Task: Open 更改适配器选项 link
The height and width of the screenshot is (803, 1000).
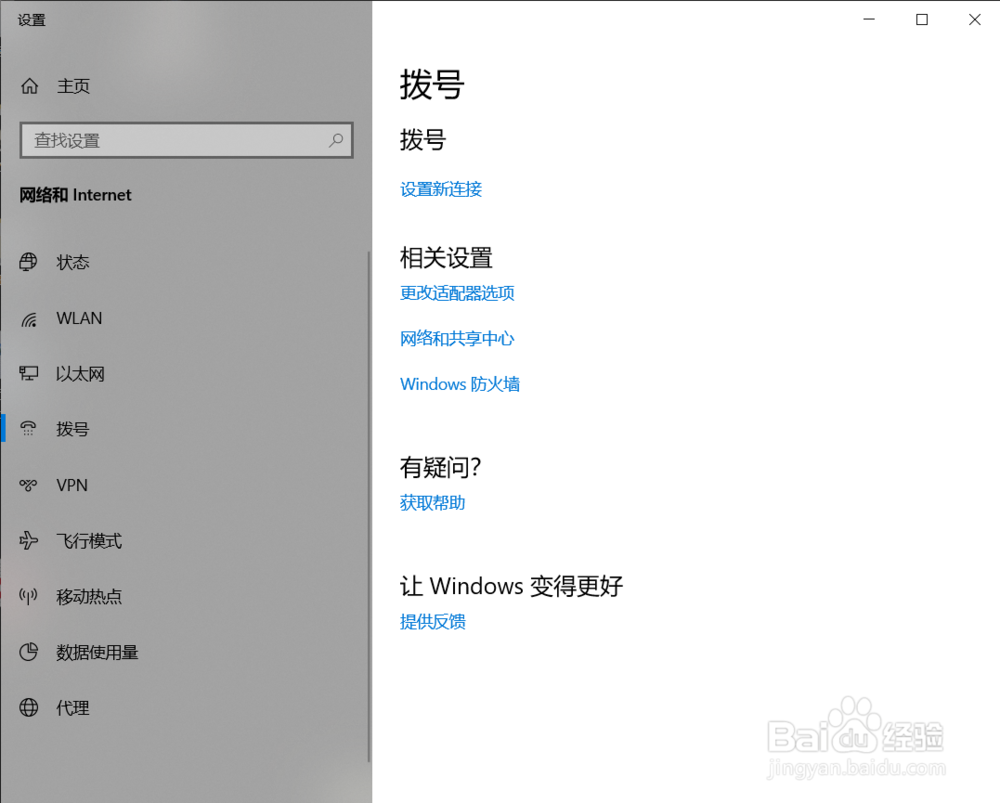Action: pos(457,293)
